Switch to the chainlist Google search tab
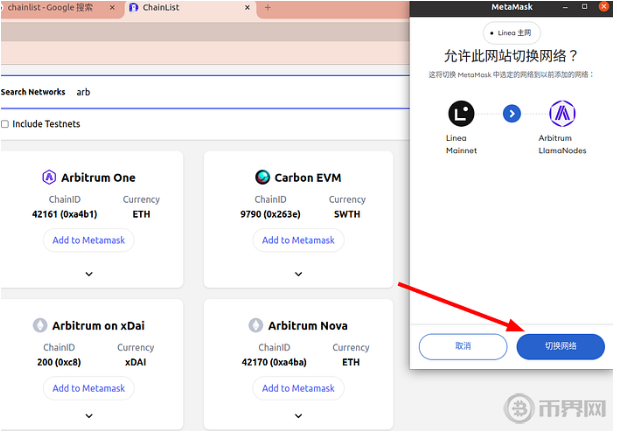 (55, 8)
